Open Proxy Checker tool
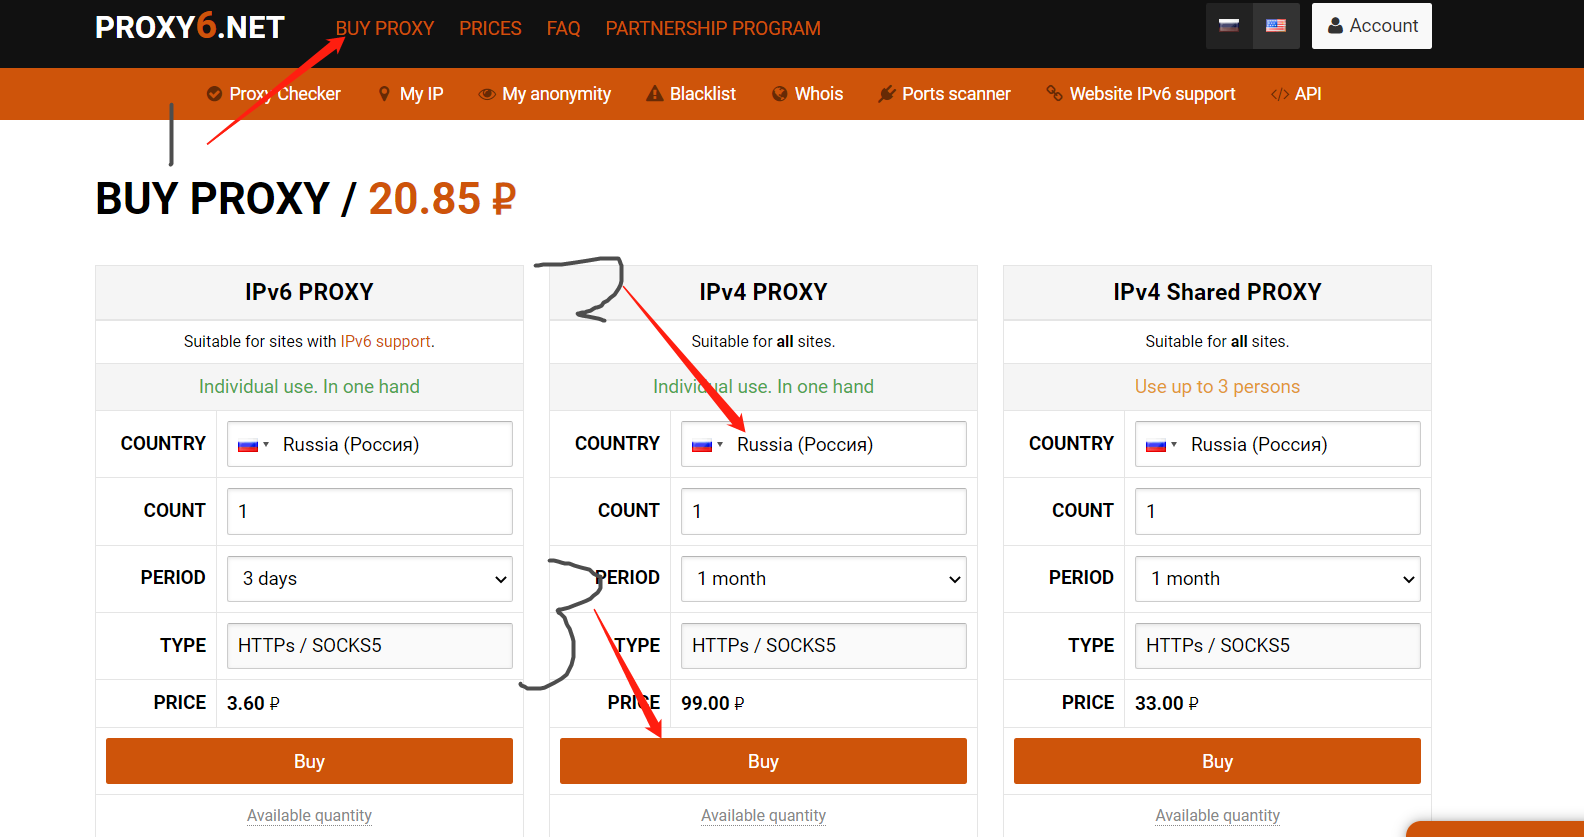 274,94
